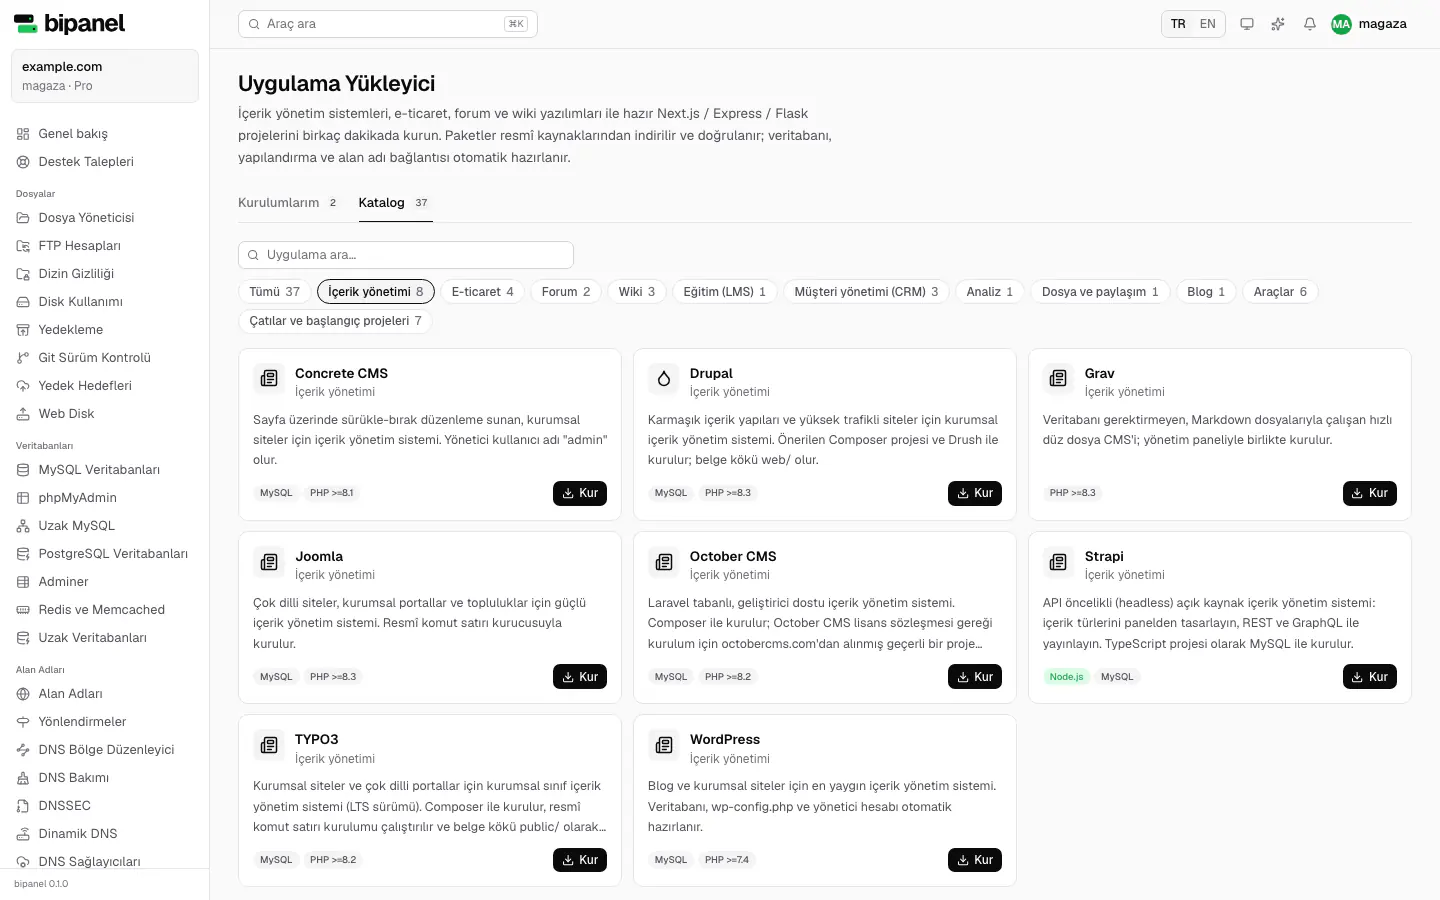Open Destek Talepleri lifebuoy icon

coord(23,162)
